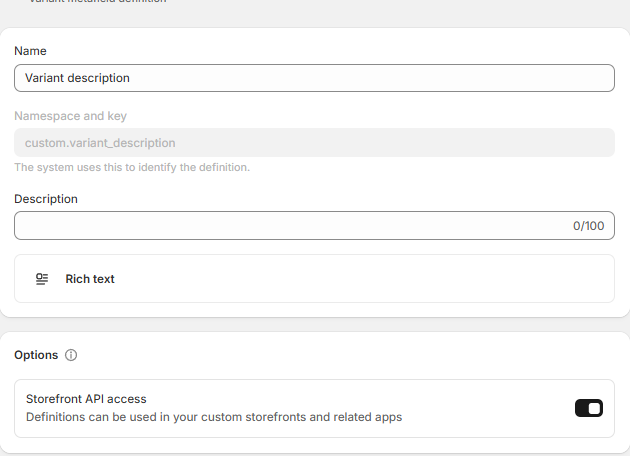Select the Rich text type row
630x456 pixels.
pos(314,279)
